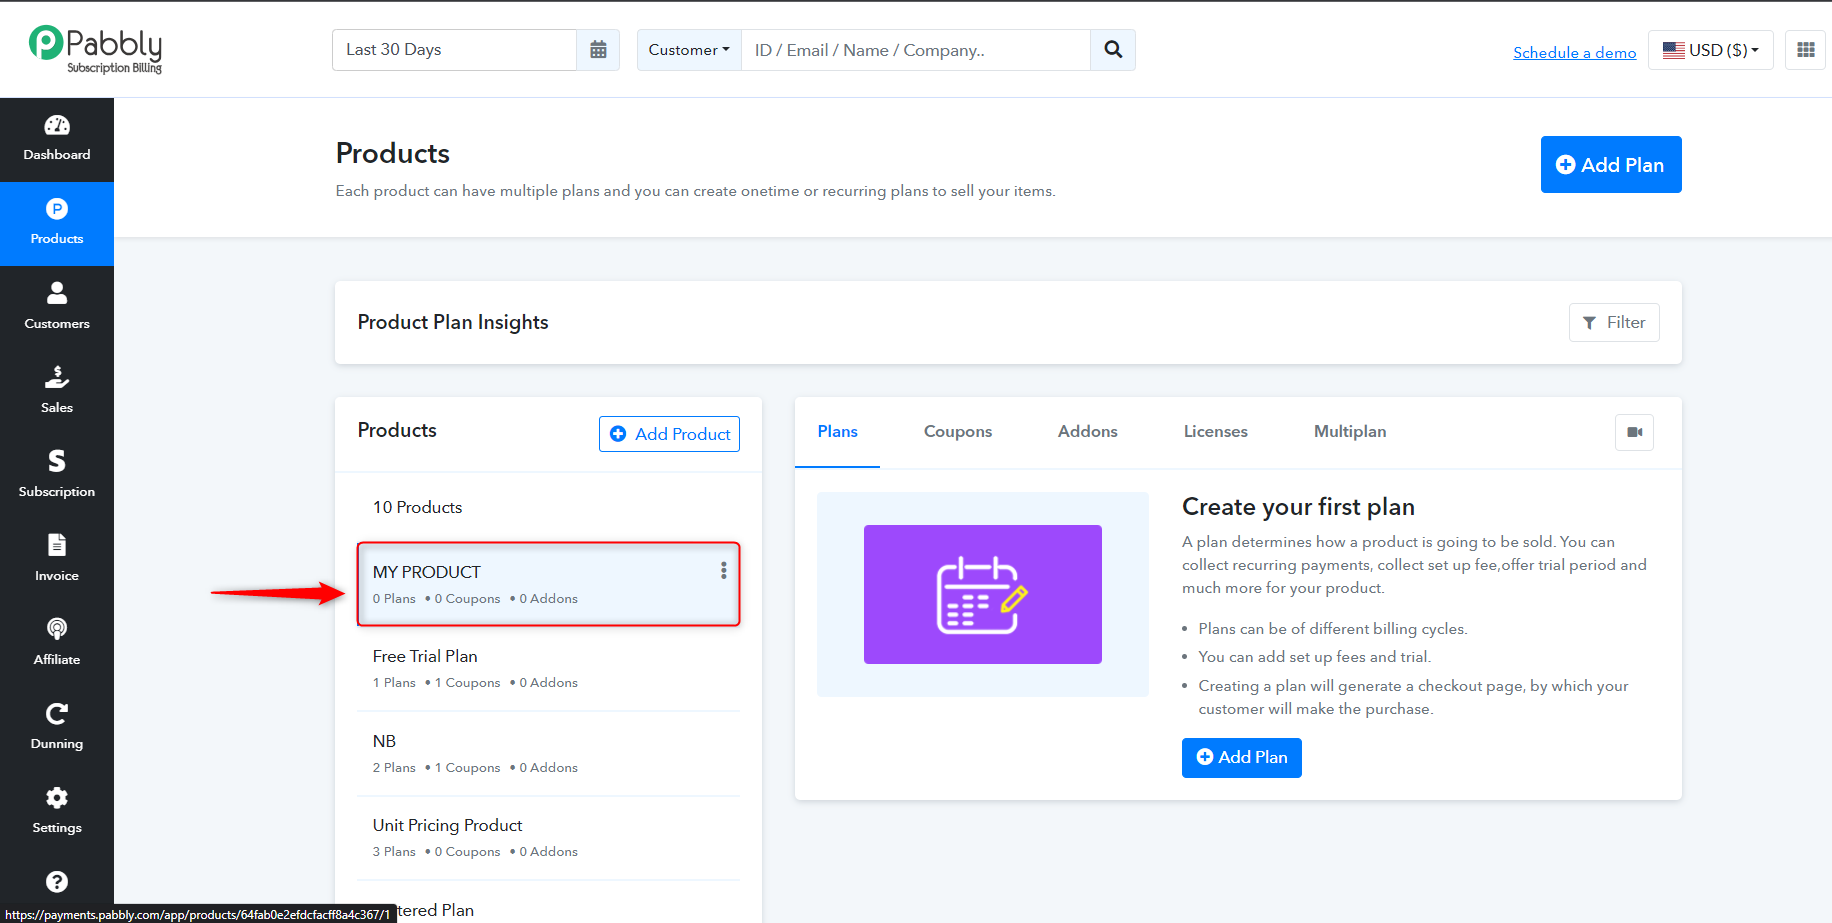
Task: Open the Affiliate section icon
Action: pos(57,629)
